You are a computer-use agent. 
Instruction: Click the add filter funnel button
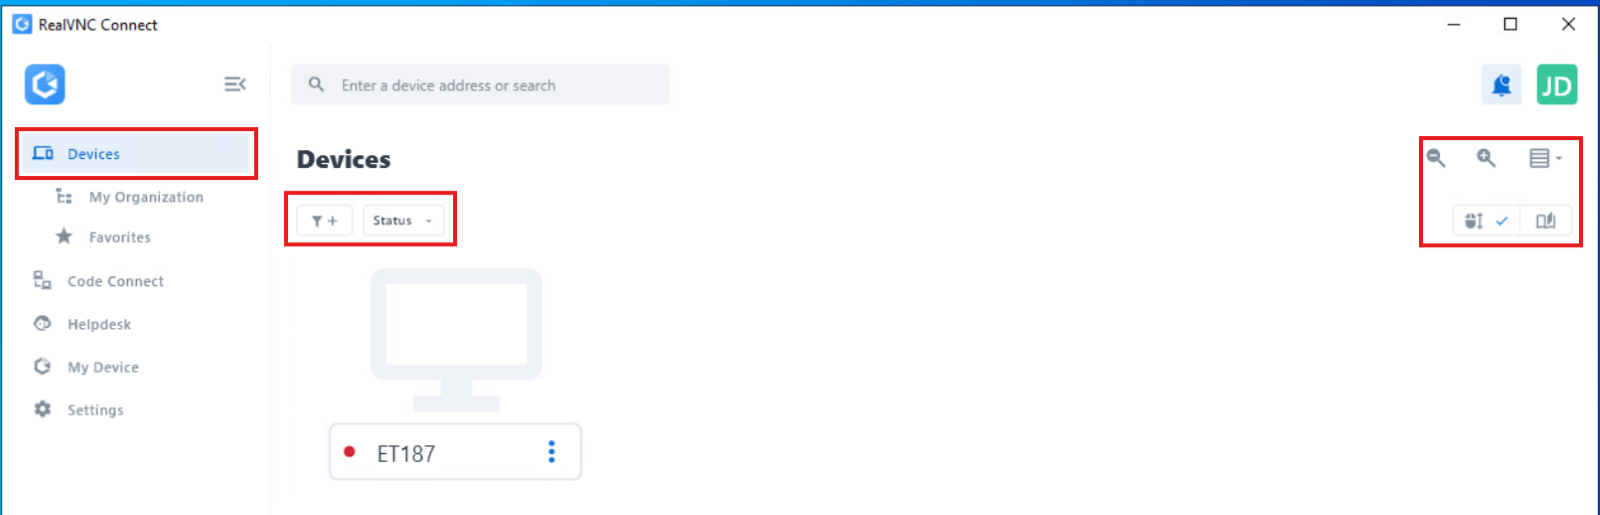pyautogui.click(x=324, y=221)
